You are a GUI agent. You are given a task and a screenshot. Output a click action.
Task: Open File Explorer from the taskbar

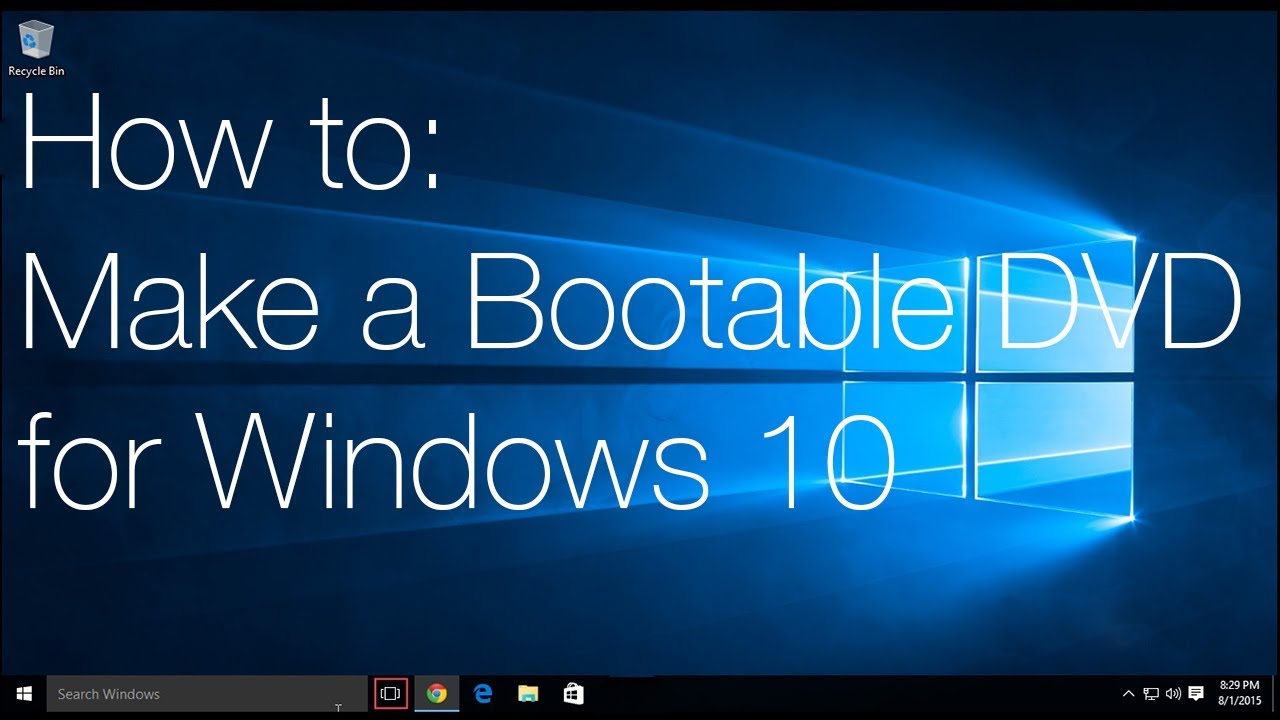point(528,693)
